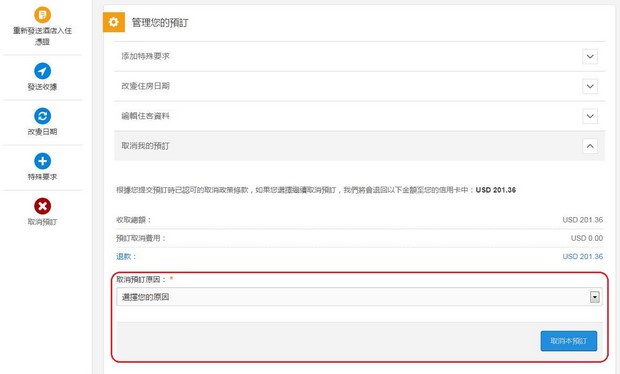Click the 選擇您的原因 reason select field
The height and width of the screenshot is (374, 620).
359,297
